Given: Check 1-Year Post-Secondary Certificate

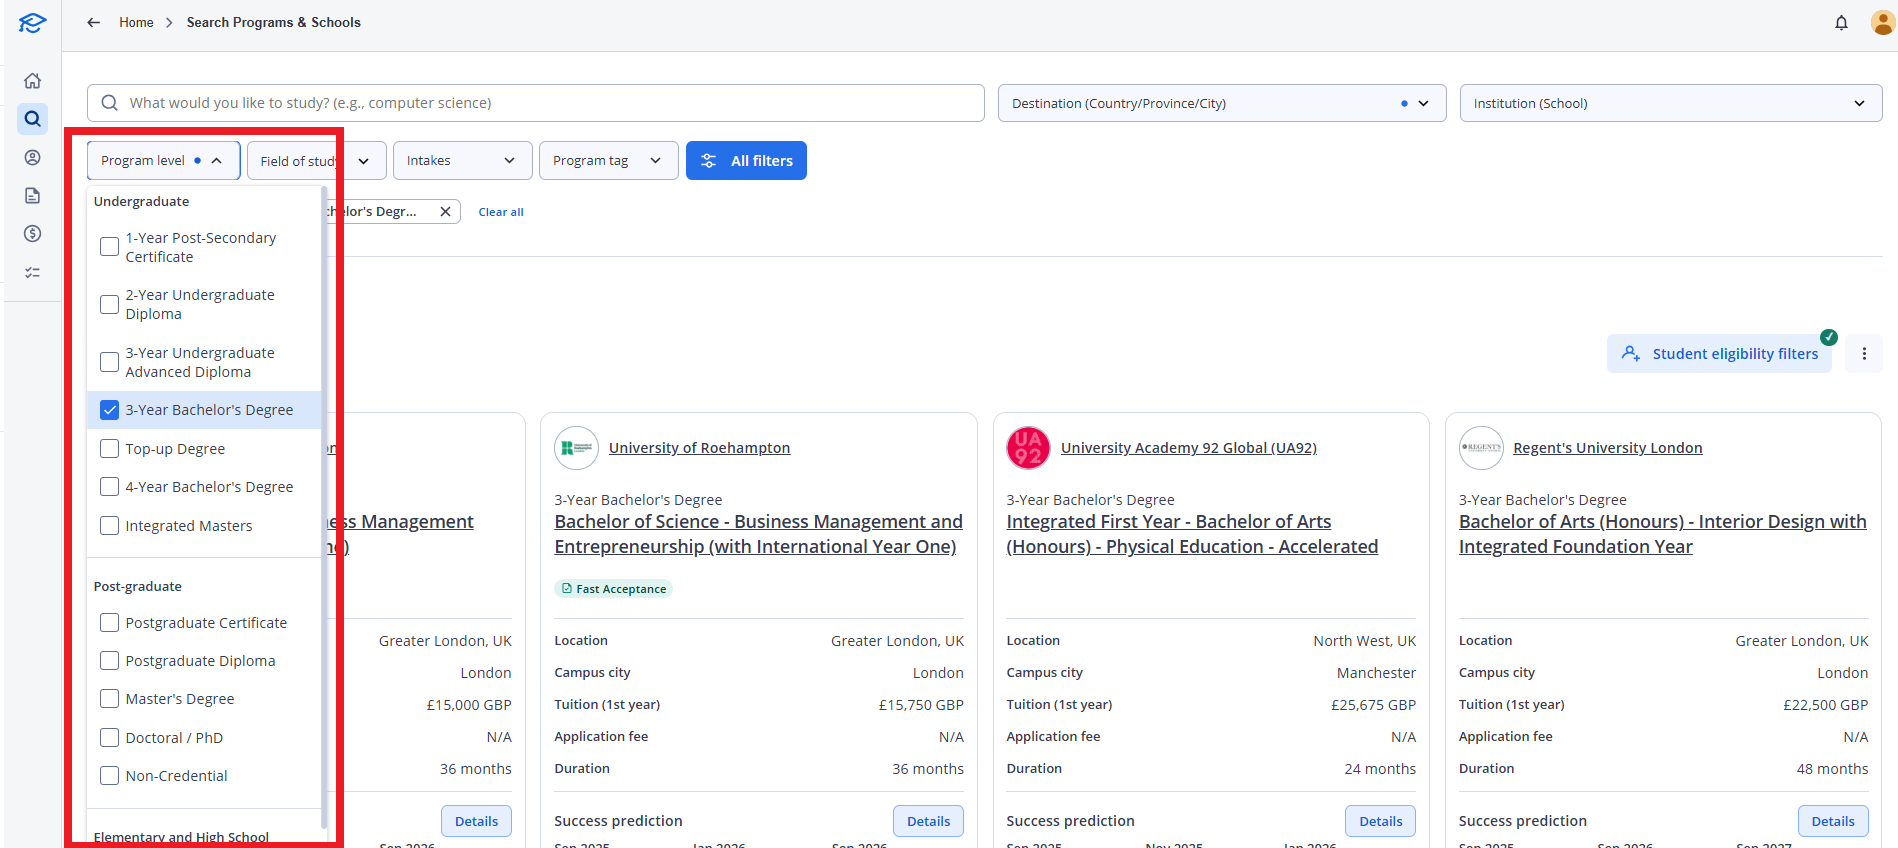Looking at the screenshot, I should click(x=110, y=247).
